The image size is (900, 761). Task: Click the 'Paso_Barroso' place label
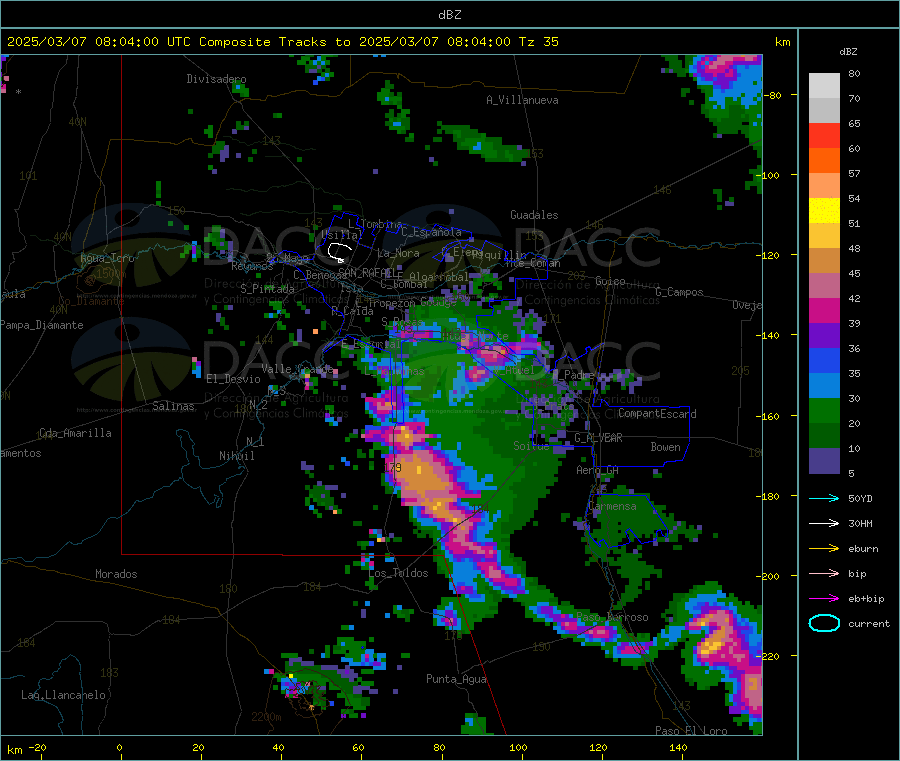(x=612, y=617)
